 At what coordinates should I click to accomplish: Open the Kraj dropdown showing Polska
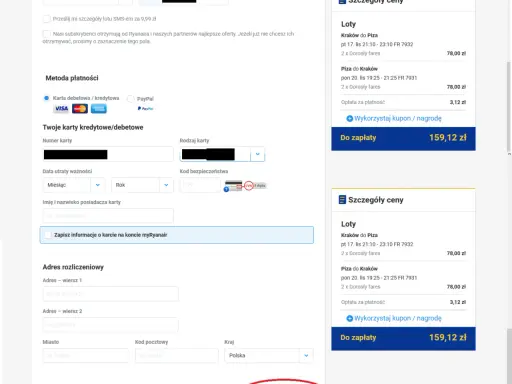pos(269,356)
